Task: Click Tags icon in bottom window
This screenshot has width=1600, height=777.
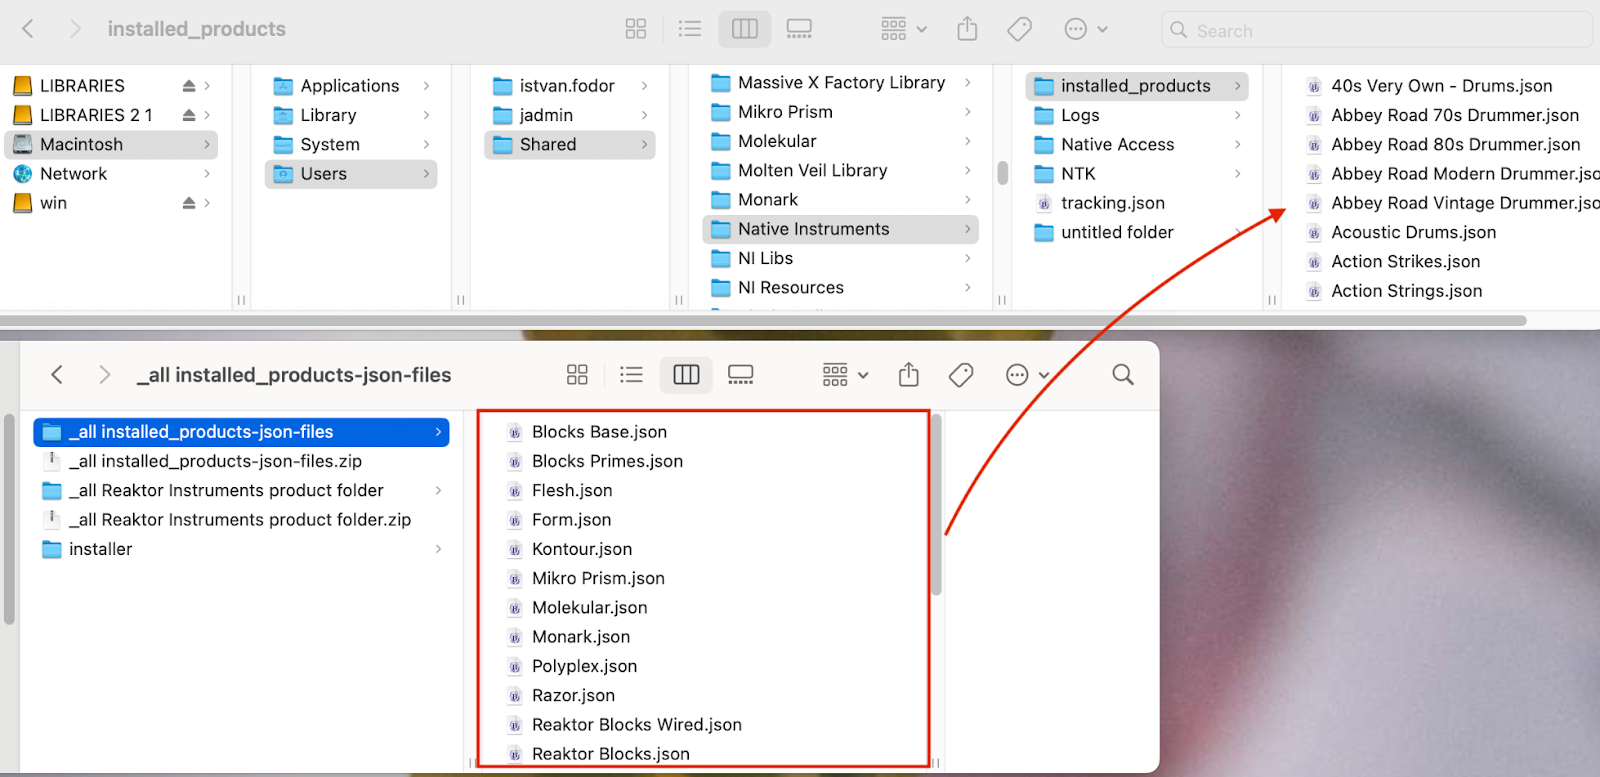Action: click(x=961, y=375)
